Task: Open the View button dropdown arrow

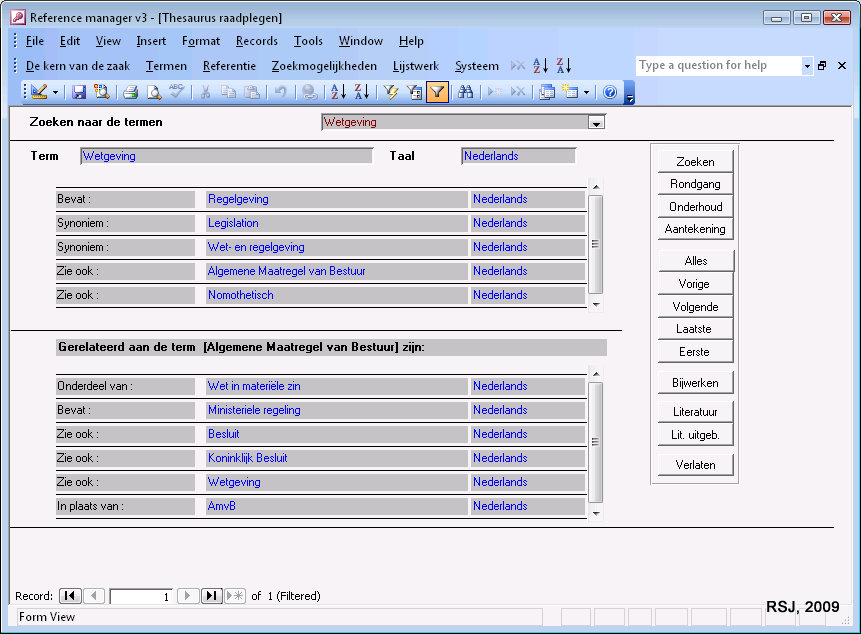Action: click(x=56, y=92)
